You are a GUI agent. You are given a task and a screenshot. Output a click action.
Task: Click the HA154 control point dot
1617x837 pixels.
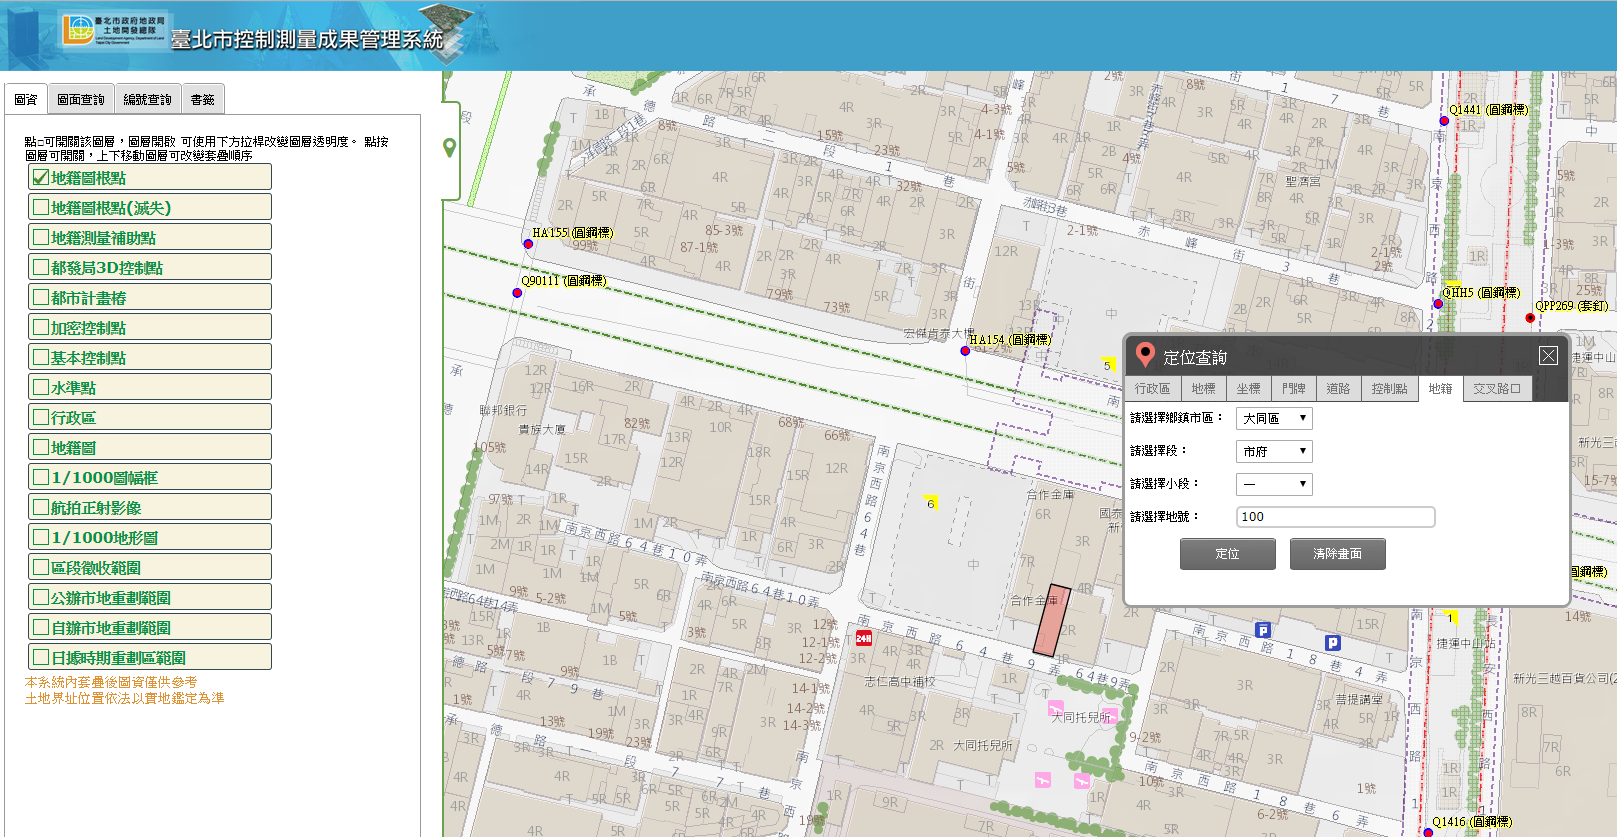pos(965,351)
